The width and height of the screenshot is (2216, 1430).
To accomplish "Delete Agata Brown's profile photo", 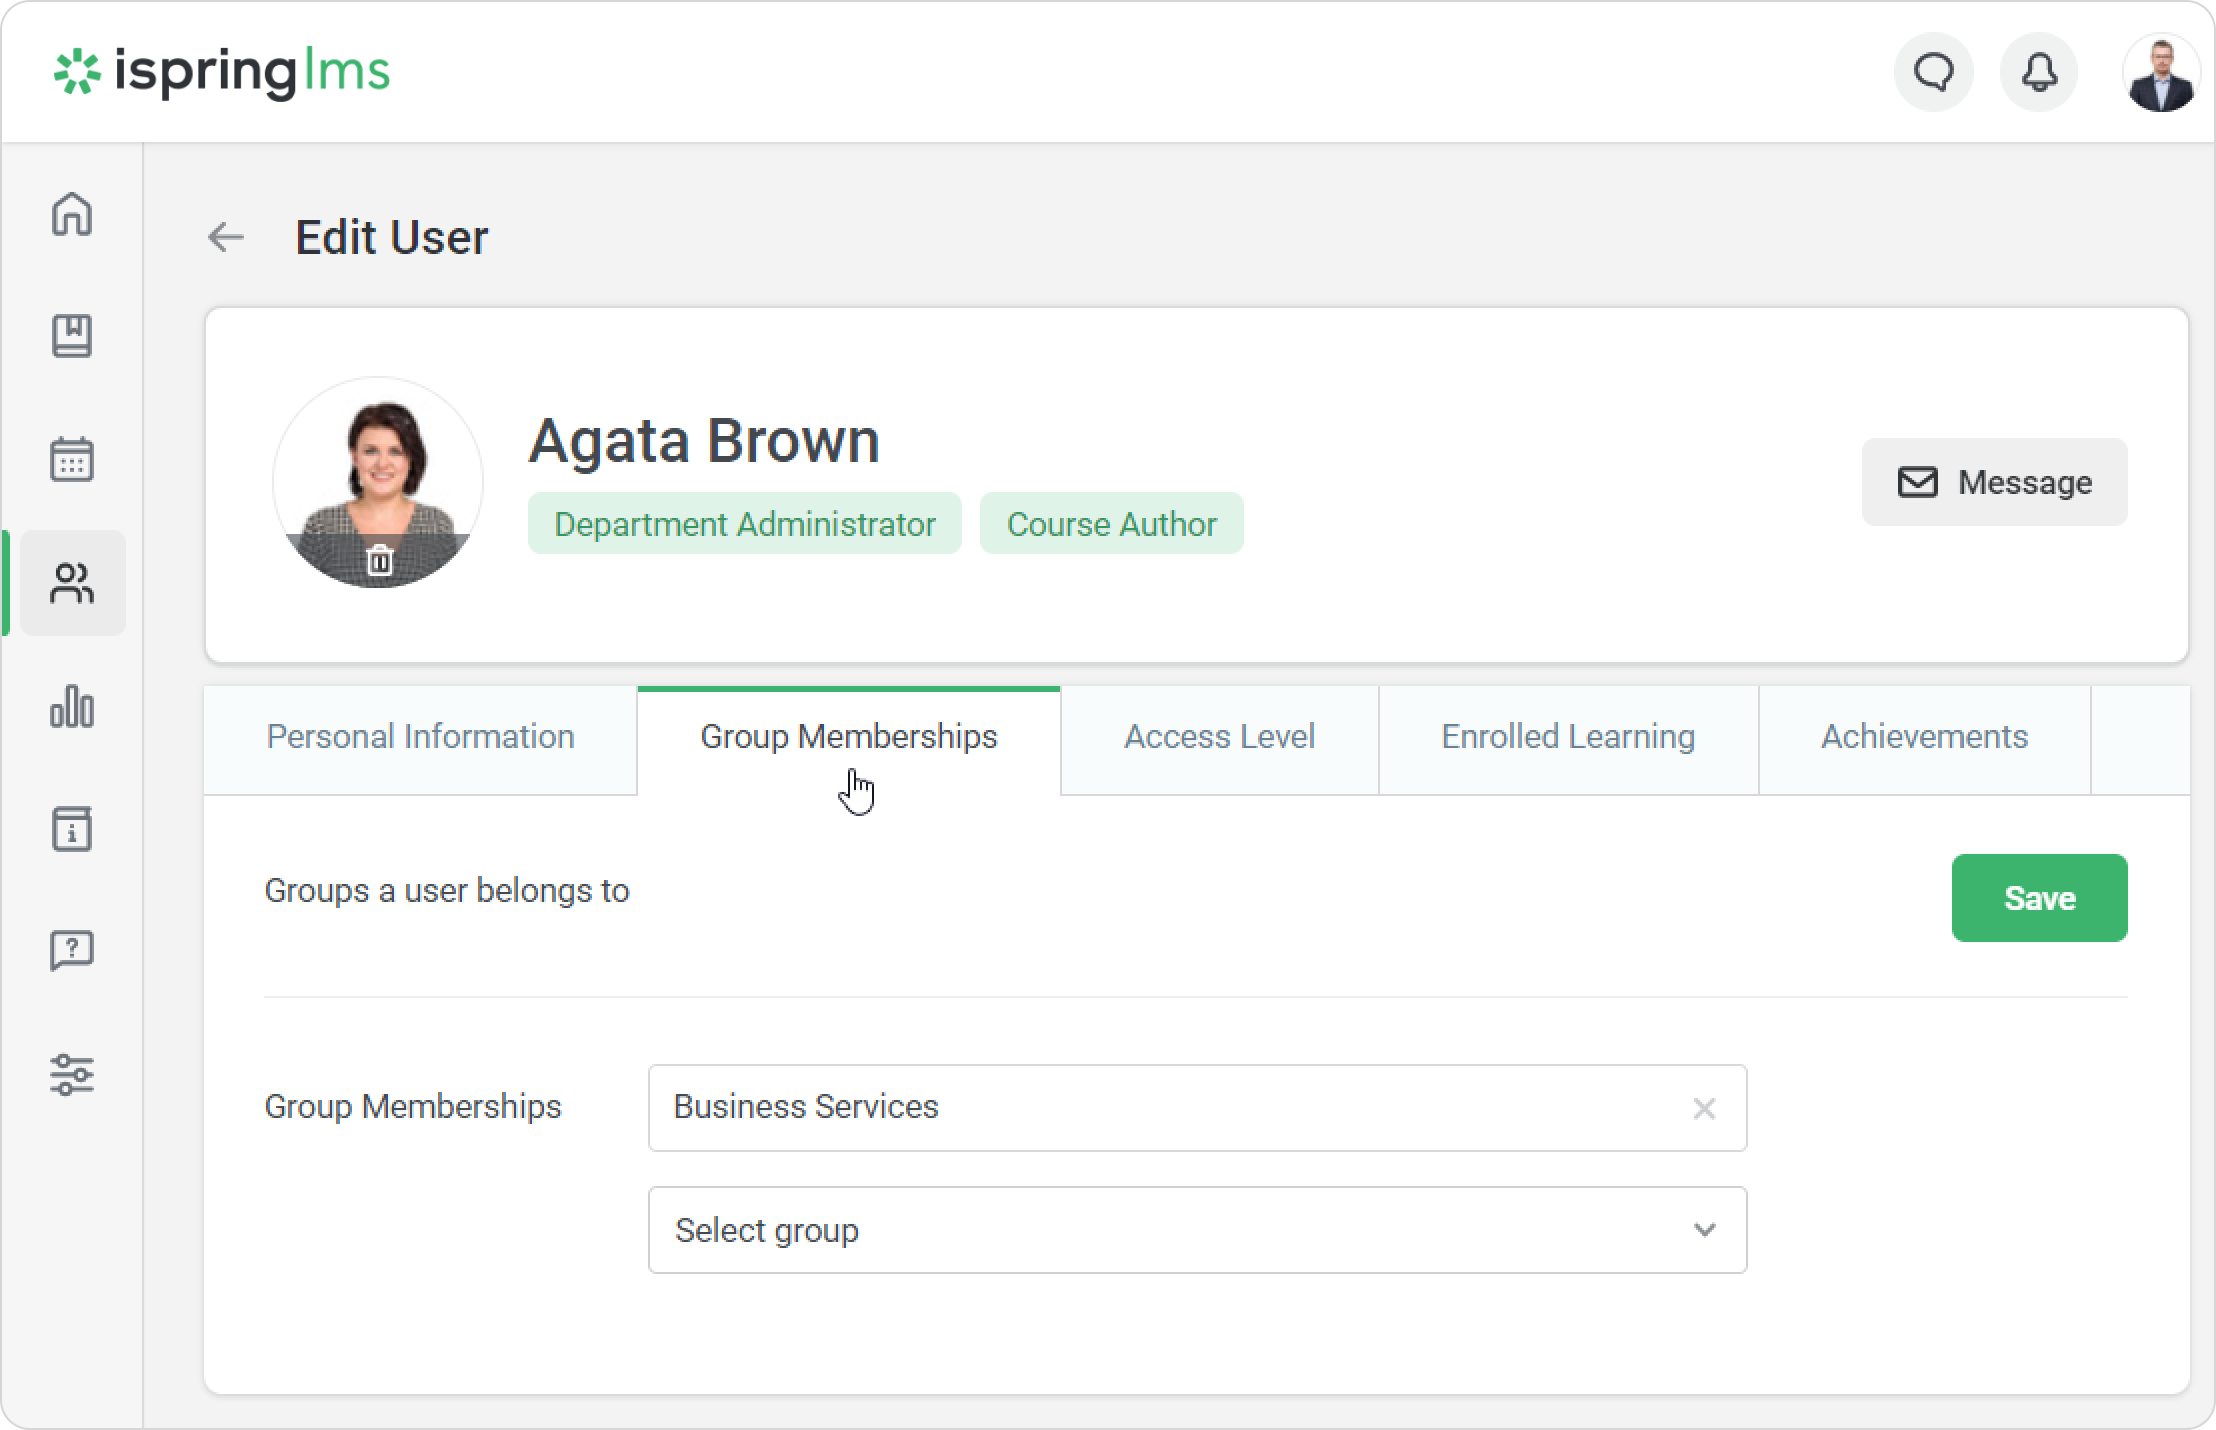I will (x=379, y=561).
